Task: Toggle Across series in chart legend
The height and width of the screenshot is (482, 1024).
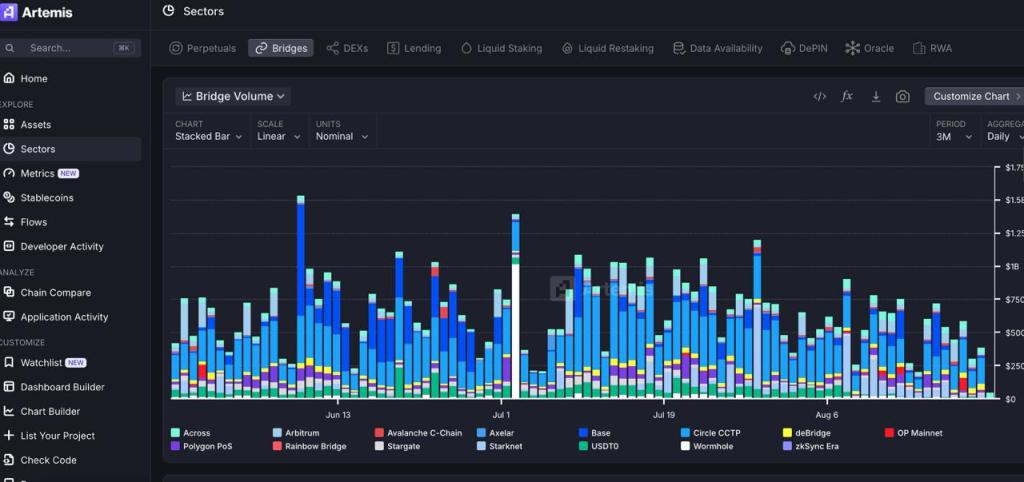Action: (196, 433)
